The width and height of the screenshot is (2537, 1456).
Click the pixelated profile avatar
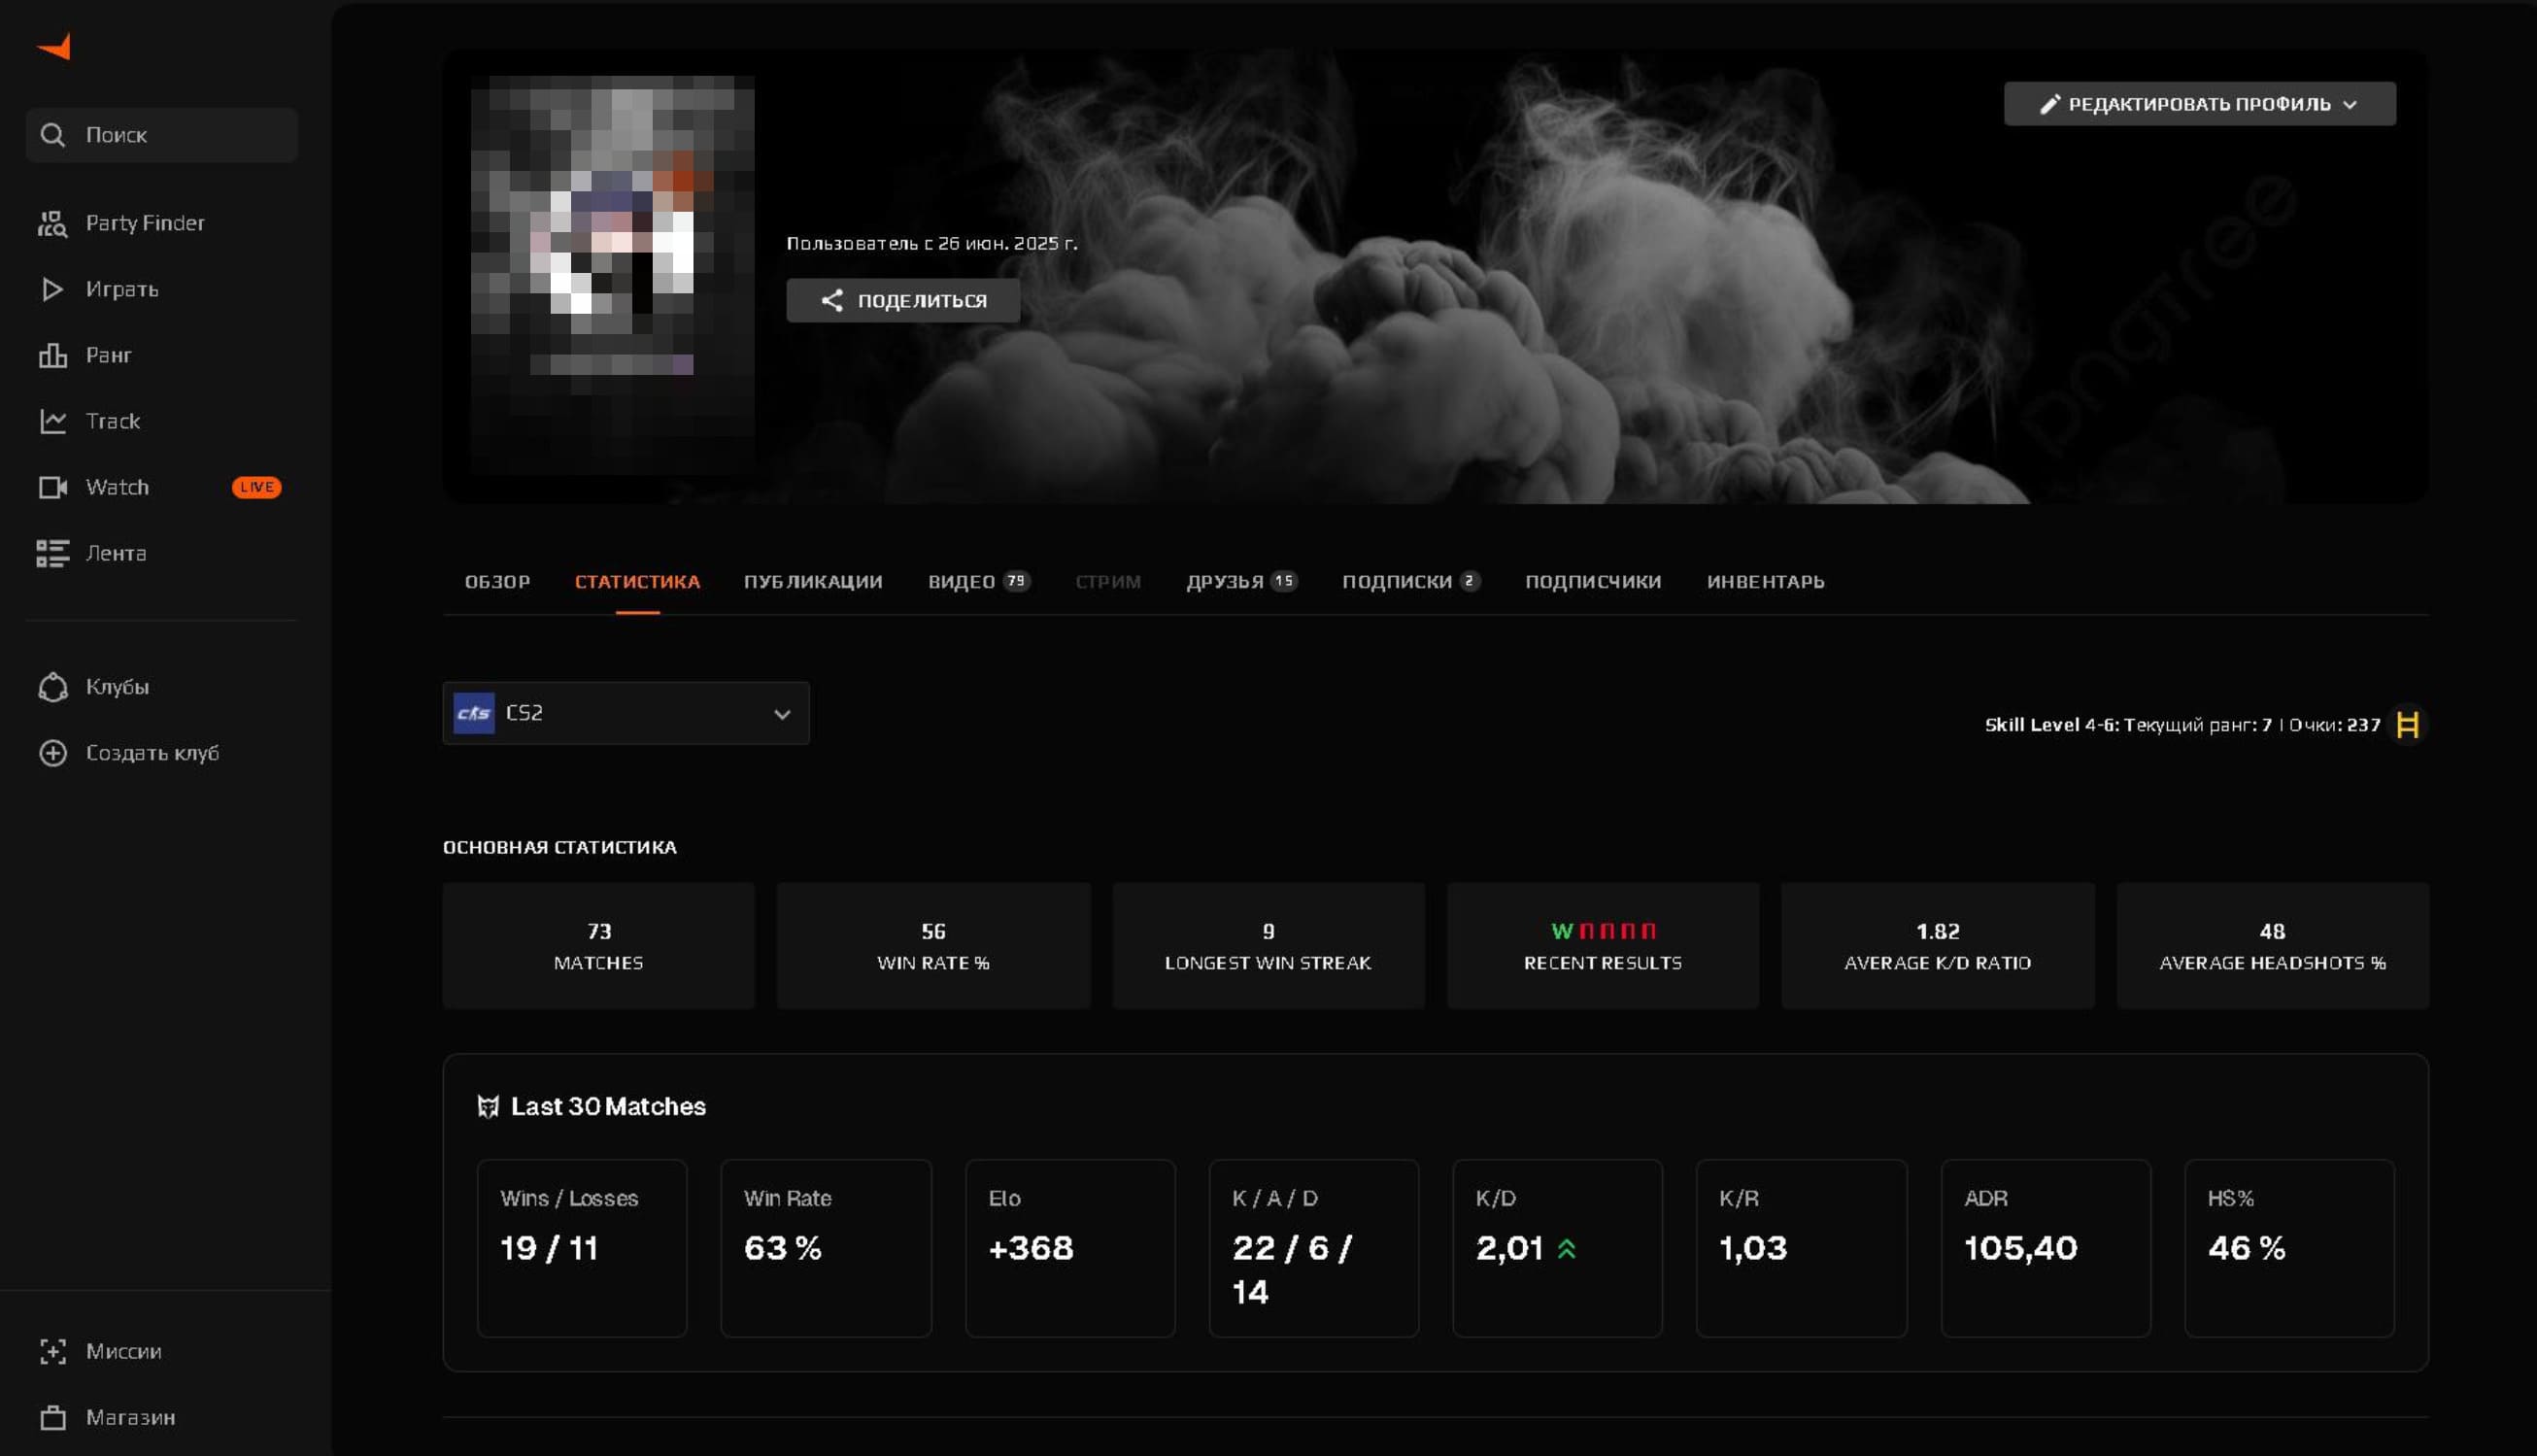click(612, 274)
